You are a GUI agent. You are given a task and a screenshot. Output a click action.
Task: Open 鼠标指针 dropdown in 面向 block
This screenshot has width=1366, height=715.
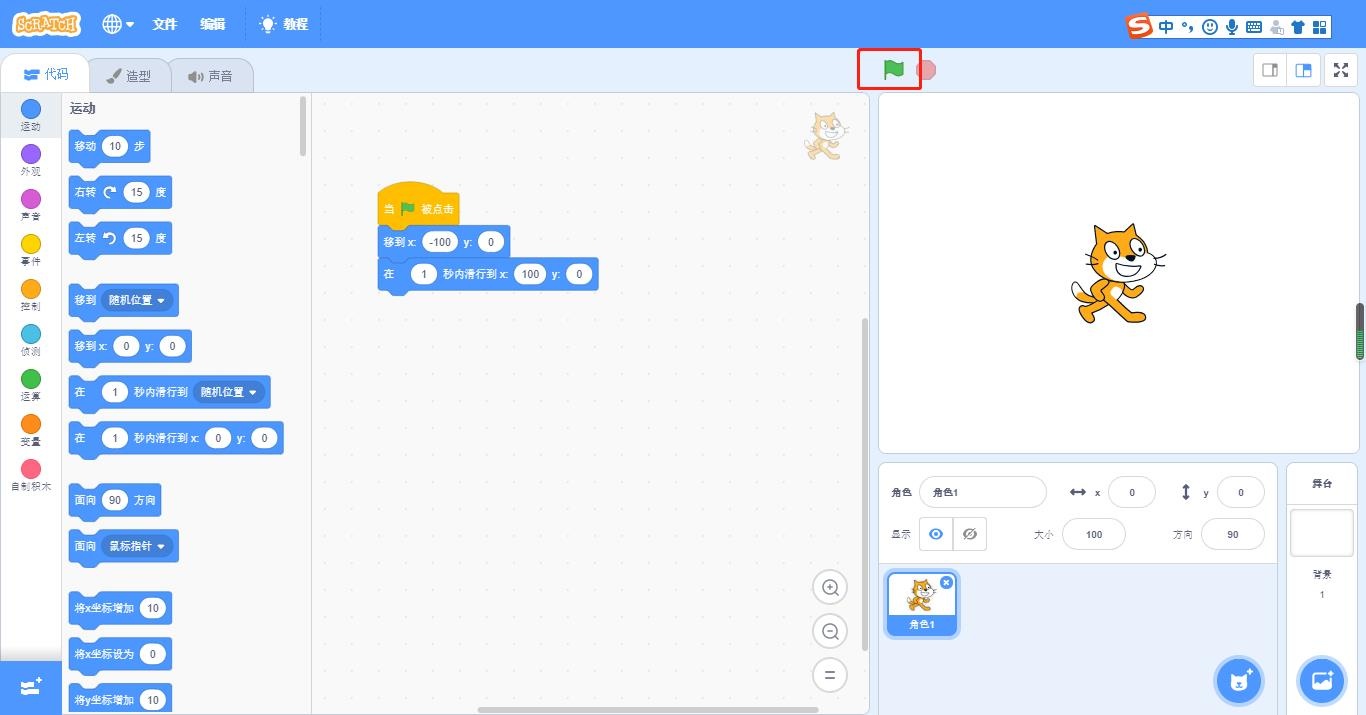point(138,546)
